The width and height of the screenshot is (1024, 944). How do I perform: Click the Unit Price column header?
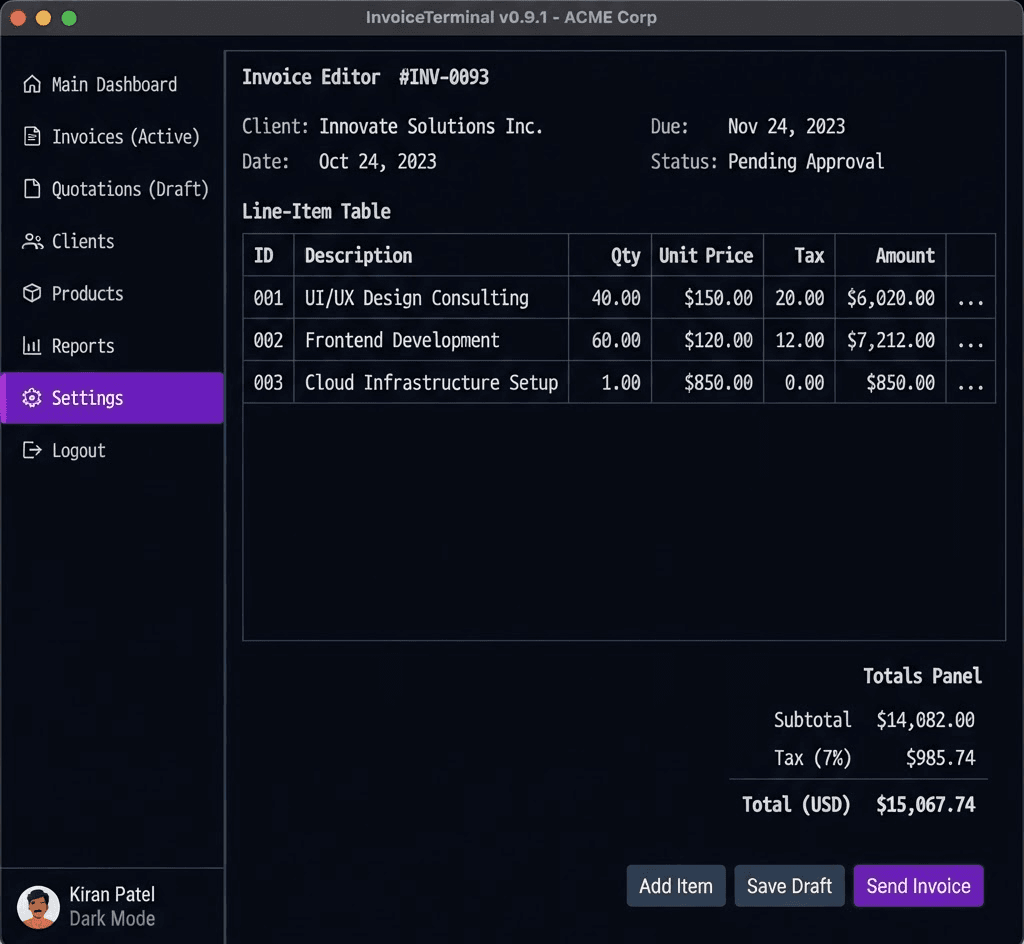706,255
